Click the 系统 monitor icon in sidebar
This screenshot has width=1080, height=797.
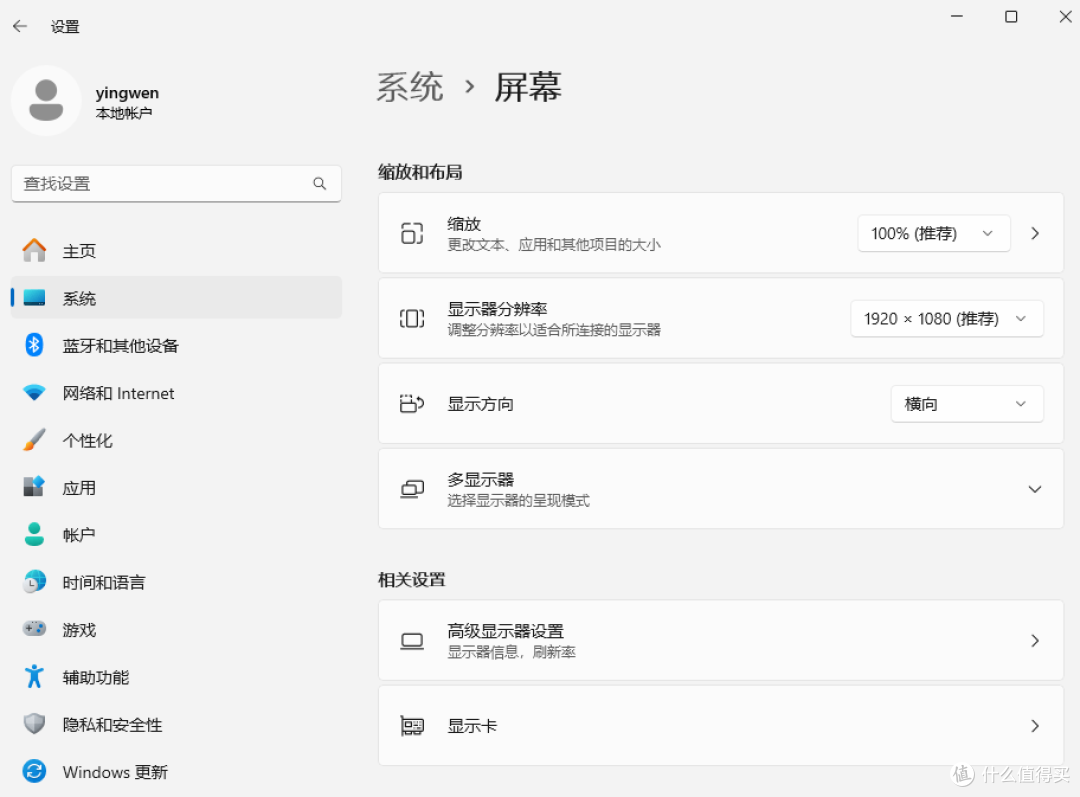coord(34,298)
